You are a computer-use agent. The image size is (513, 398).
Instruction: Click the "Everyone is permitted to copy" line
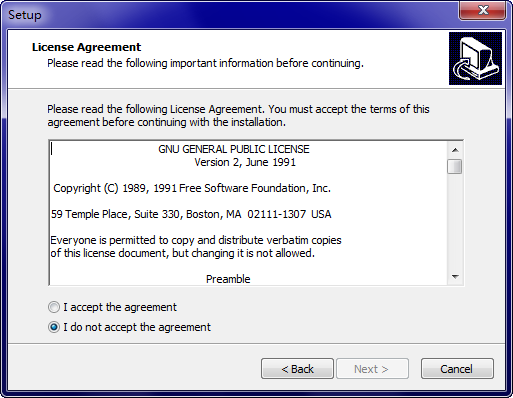tap(196, 240)
